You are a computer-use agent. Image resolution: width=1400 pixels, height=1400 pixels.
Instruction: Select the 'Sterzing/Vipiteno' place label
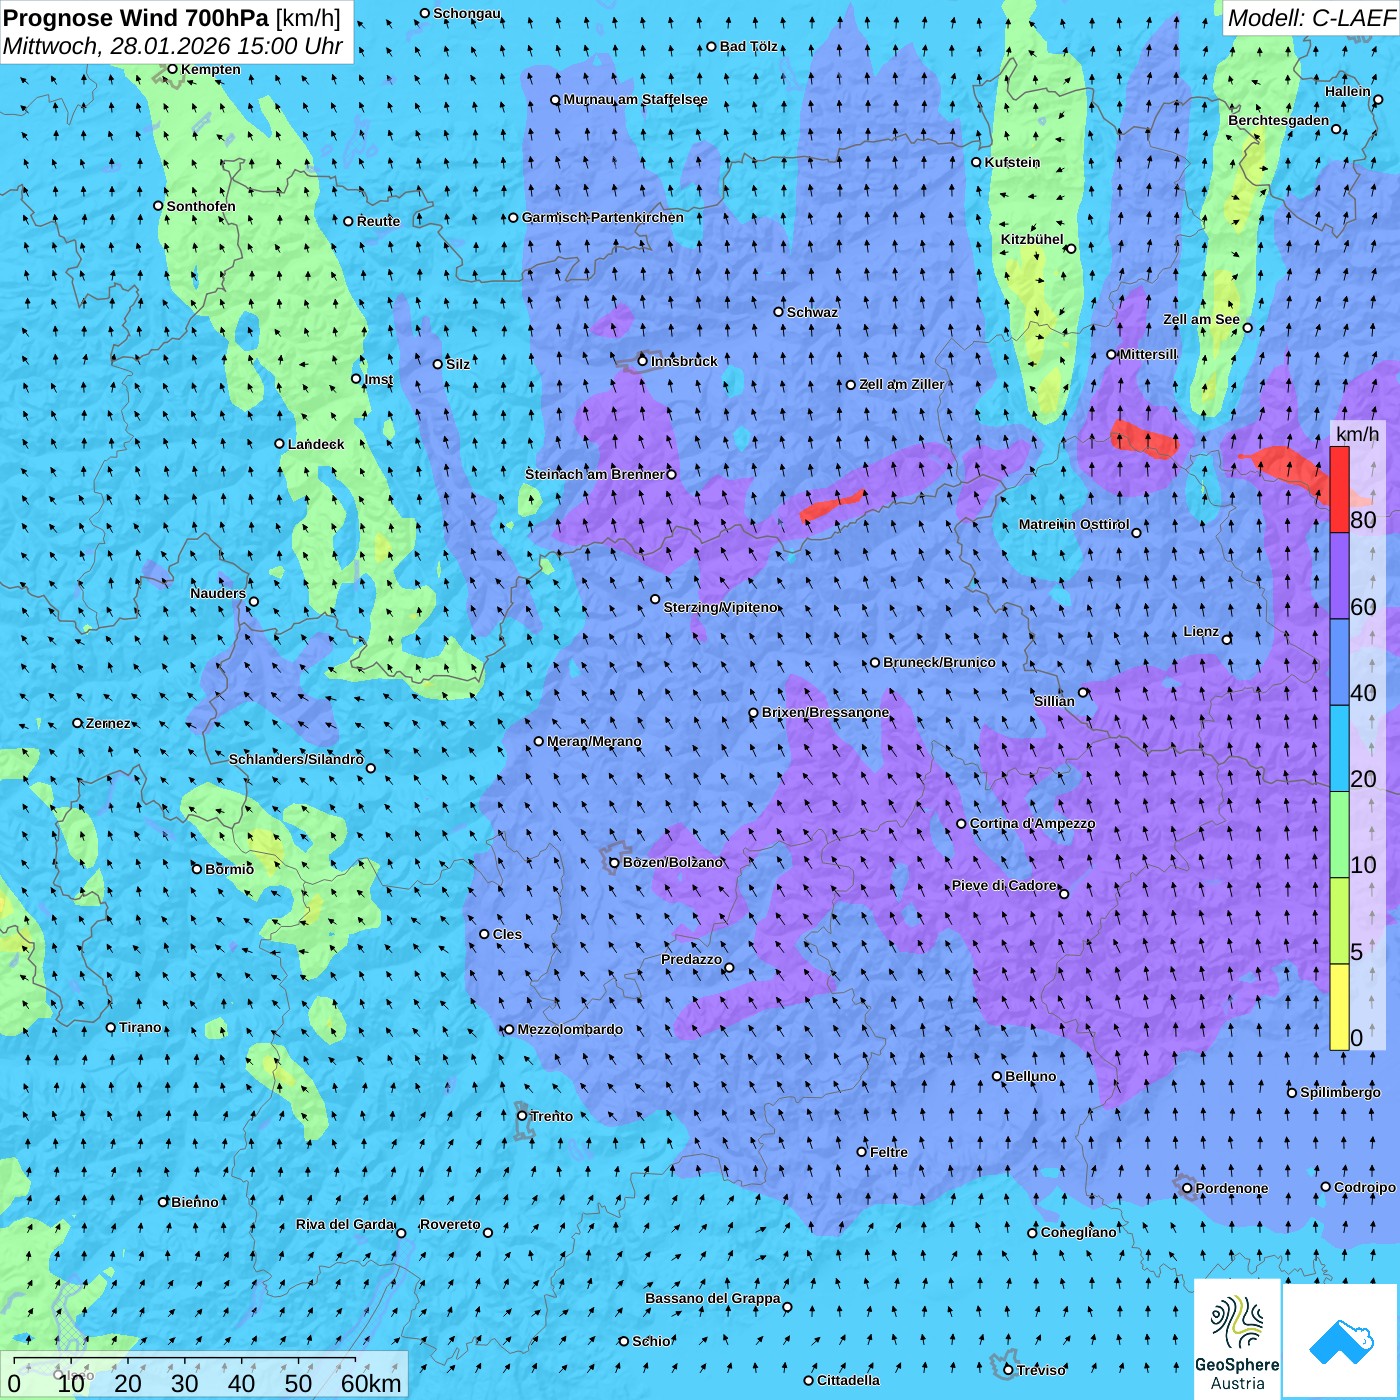point(721,607)
